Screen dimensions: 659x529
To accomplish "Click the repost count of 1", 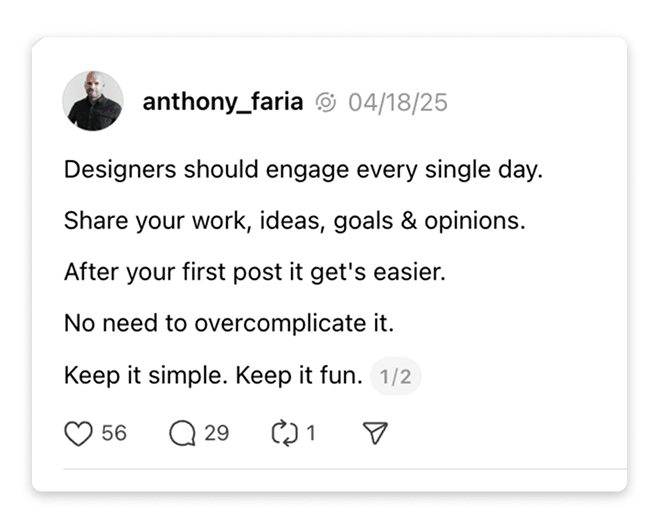I will (x=311, y=433).
